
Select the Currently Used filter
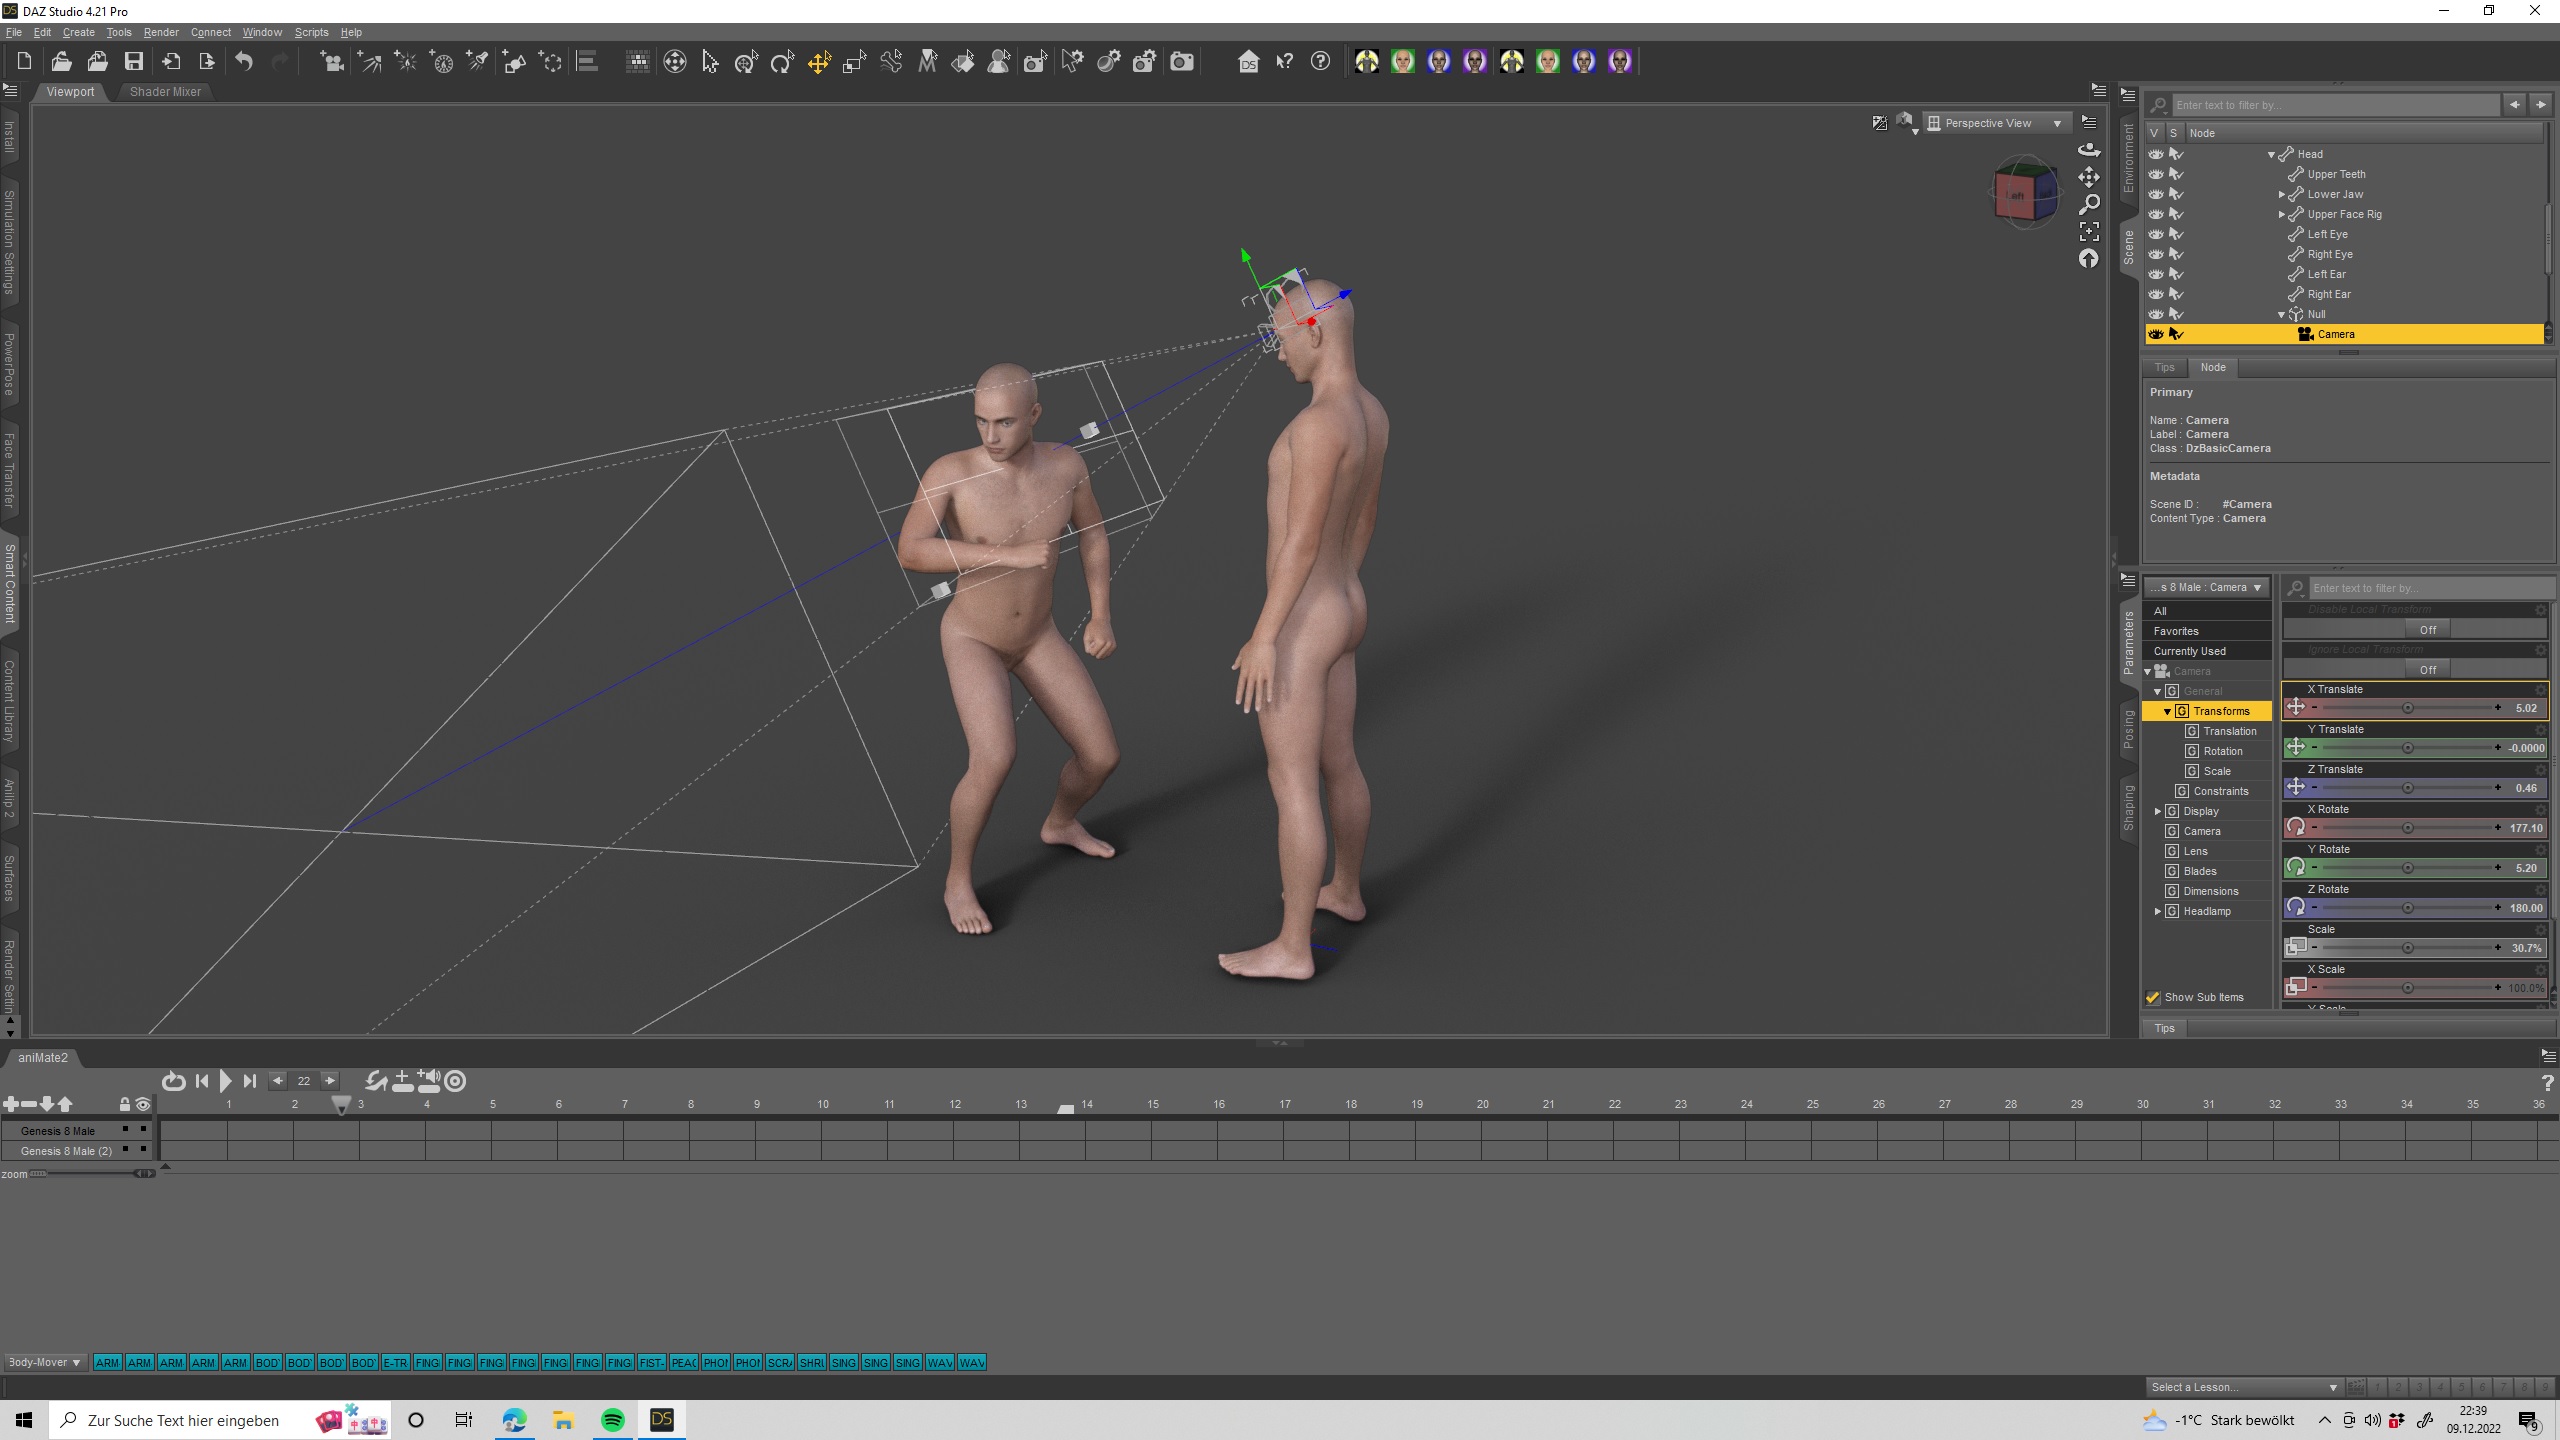coord(2189,651)
